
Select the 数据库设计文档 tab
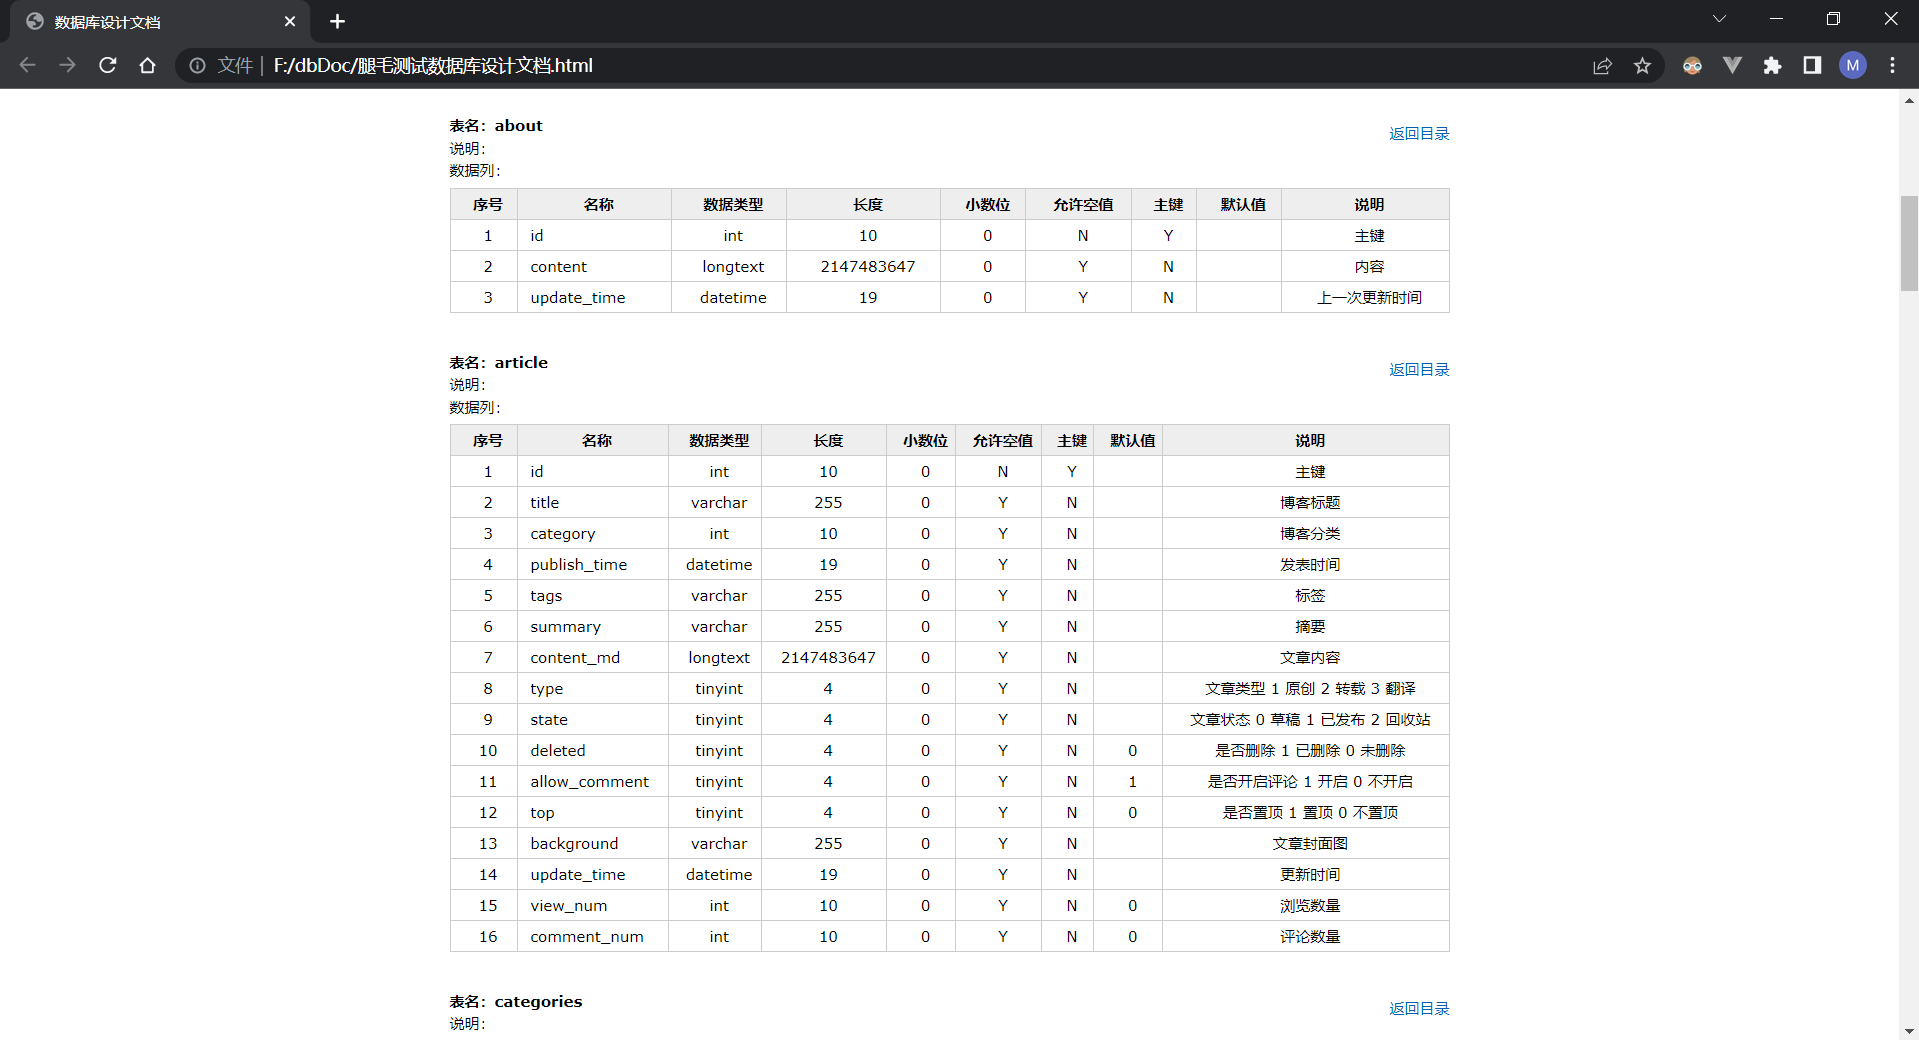pos(160,21)
